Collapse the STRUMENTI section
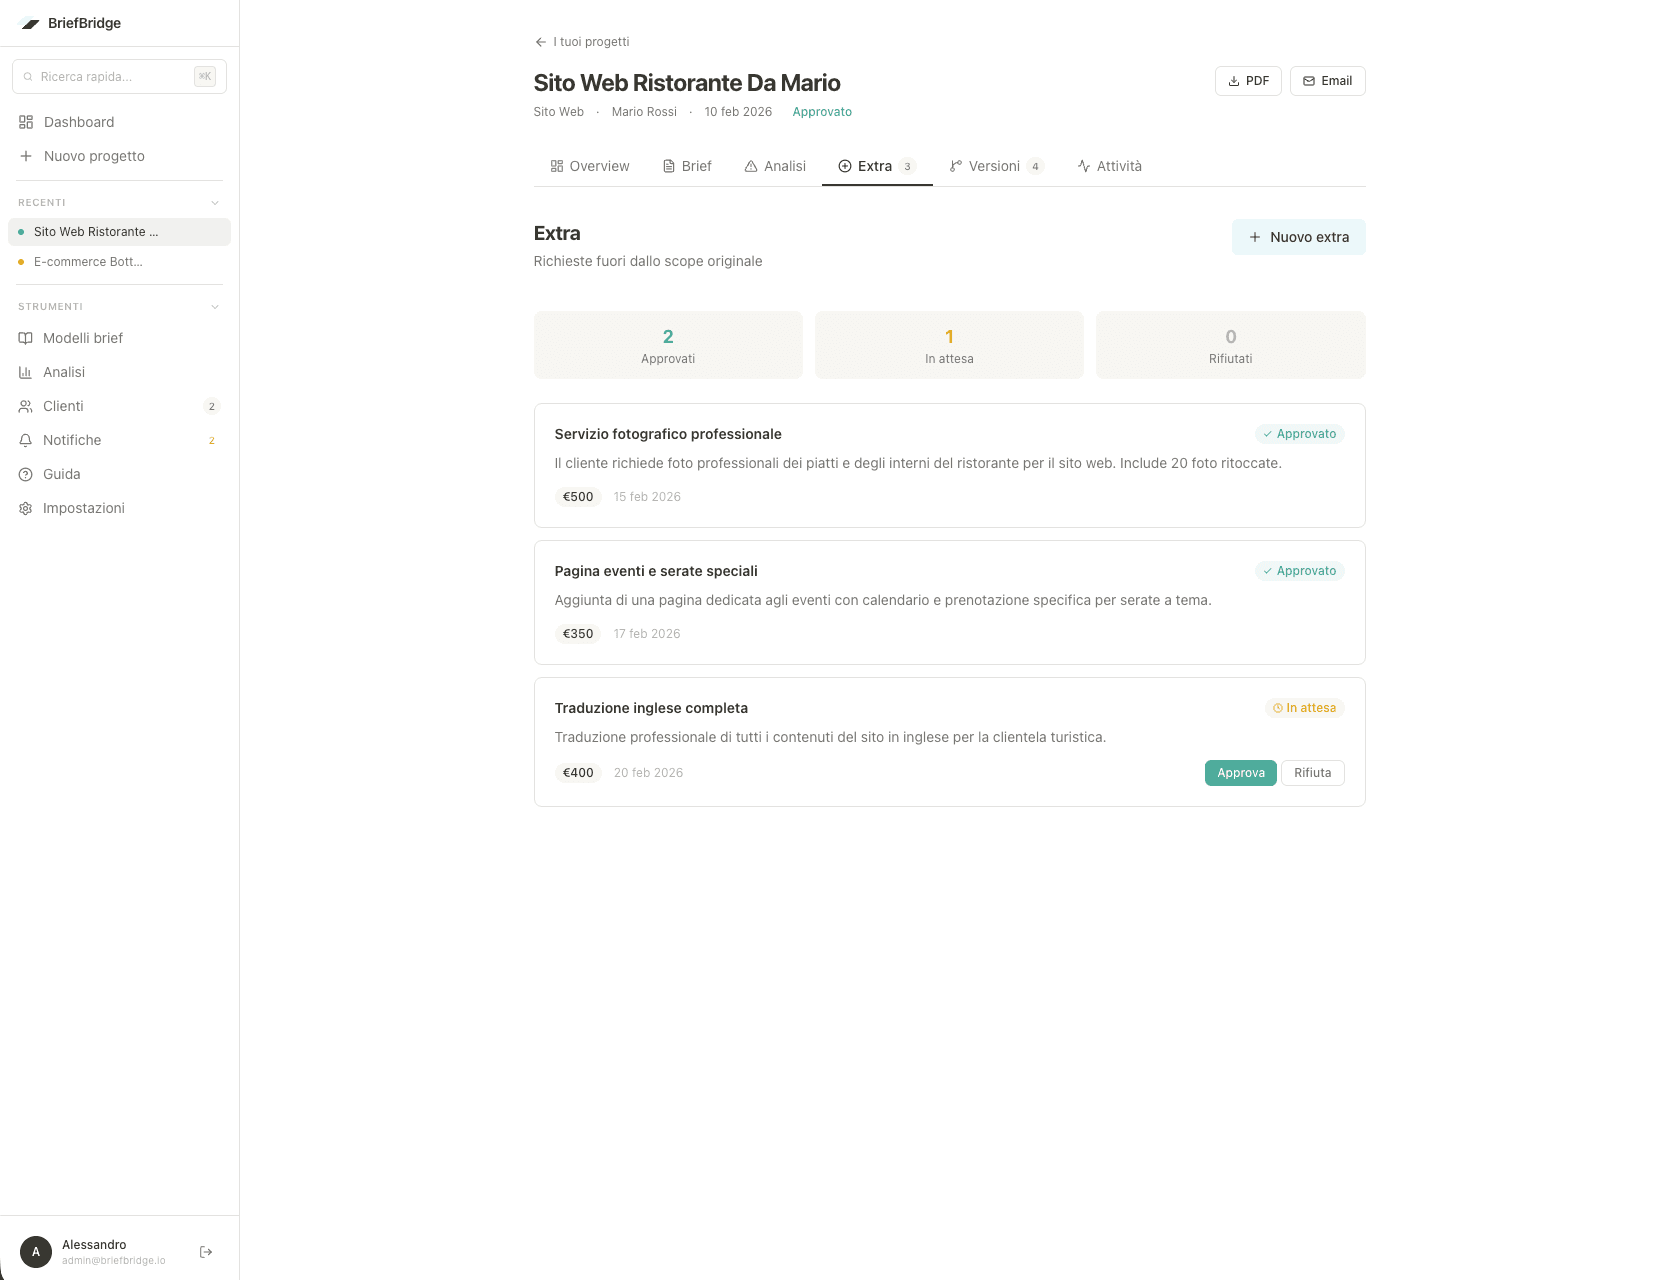The image size is (1654, 1280). [215, 306]
